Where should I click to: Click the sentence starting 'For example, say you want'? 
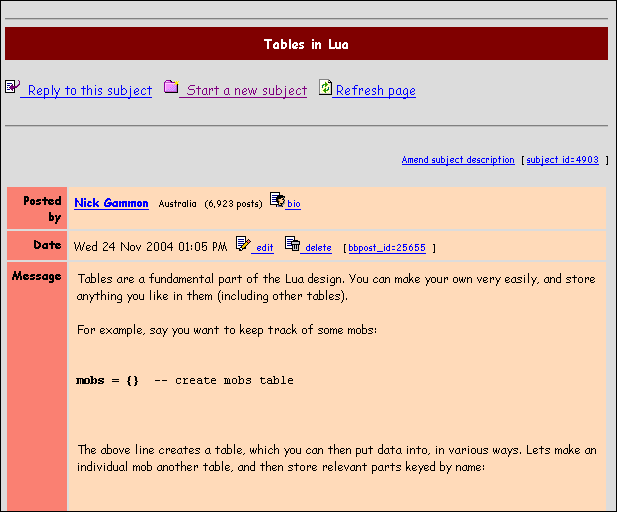[227, 330]
